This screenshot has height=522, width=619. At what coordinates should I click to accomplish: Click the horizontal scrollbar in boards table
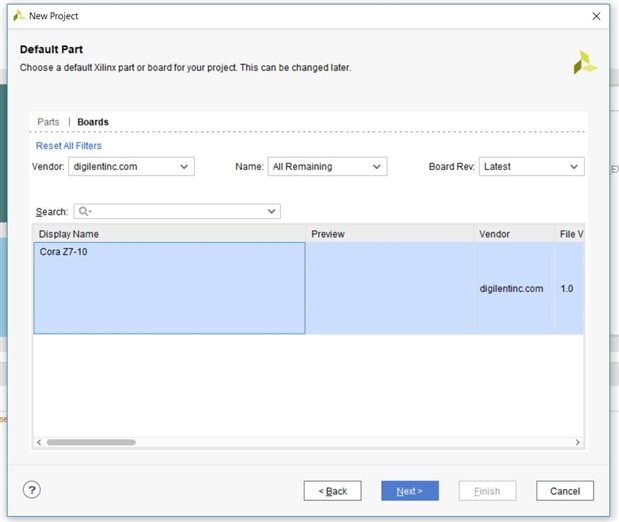tap(90, 442)
